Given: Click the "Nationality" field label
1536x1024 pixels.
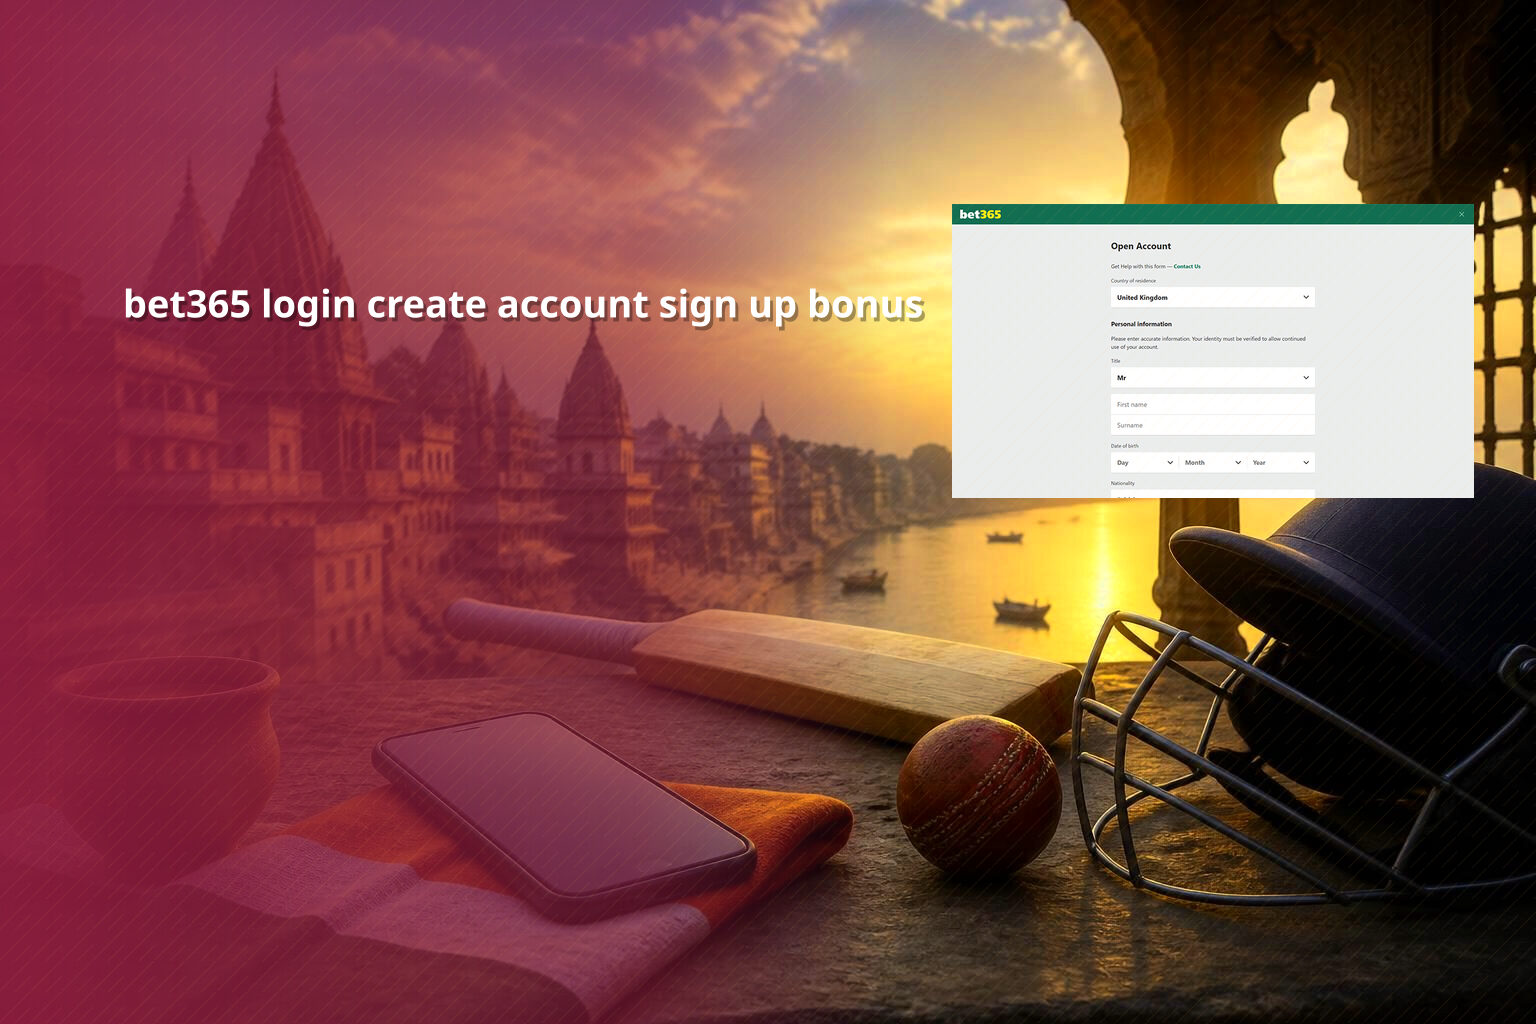Looking at the screenshot, I should pyautogui.click(x=1123, y=483).
